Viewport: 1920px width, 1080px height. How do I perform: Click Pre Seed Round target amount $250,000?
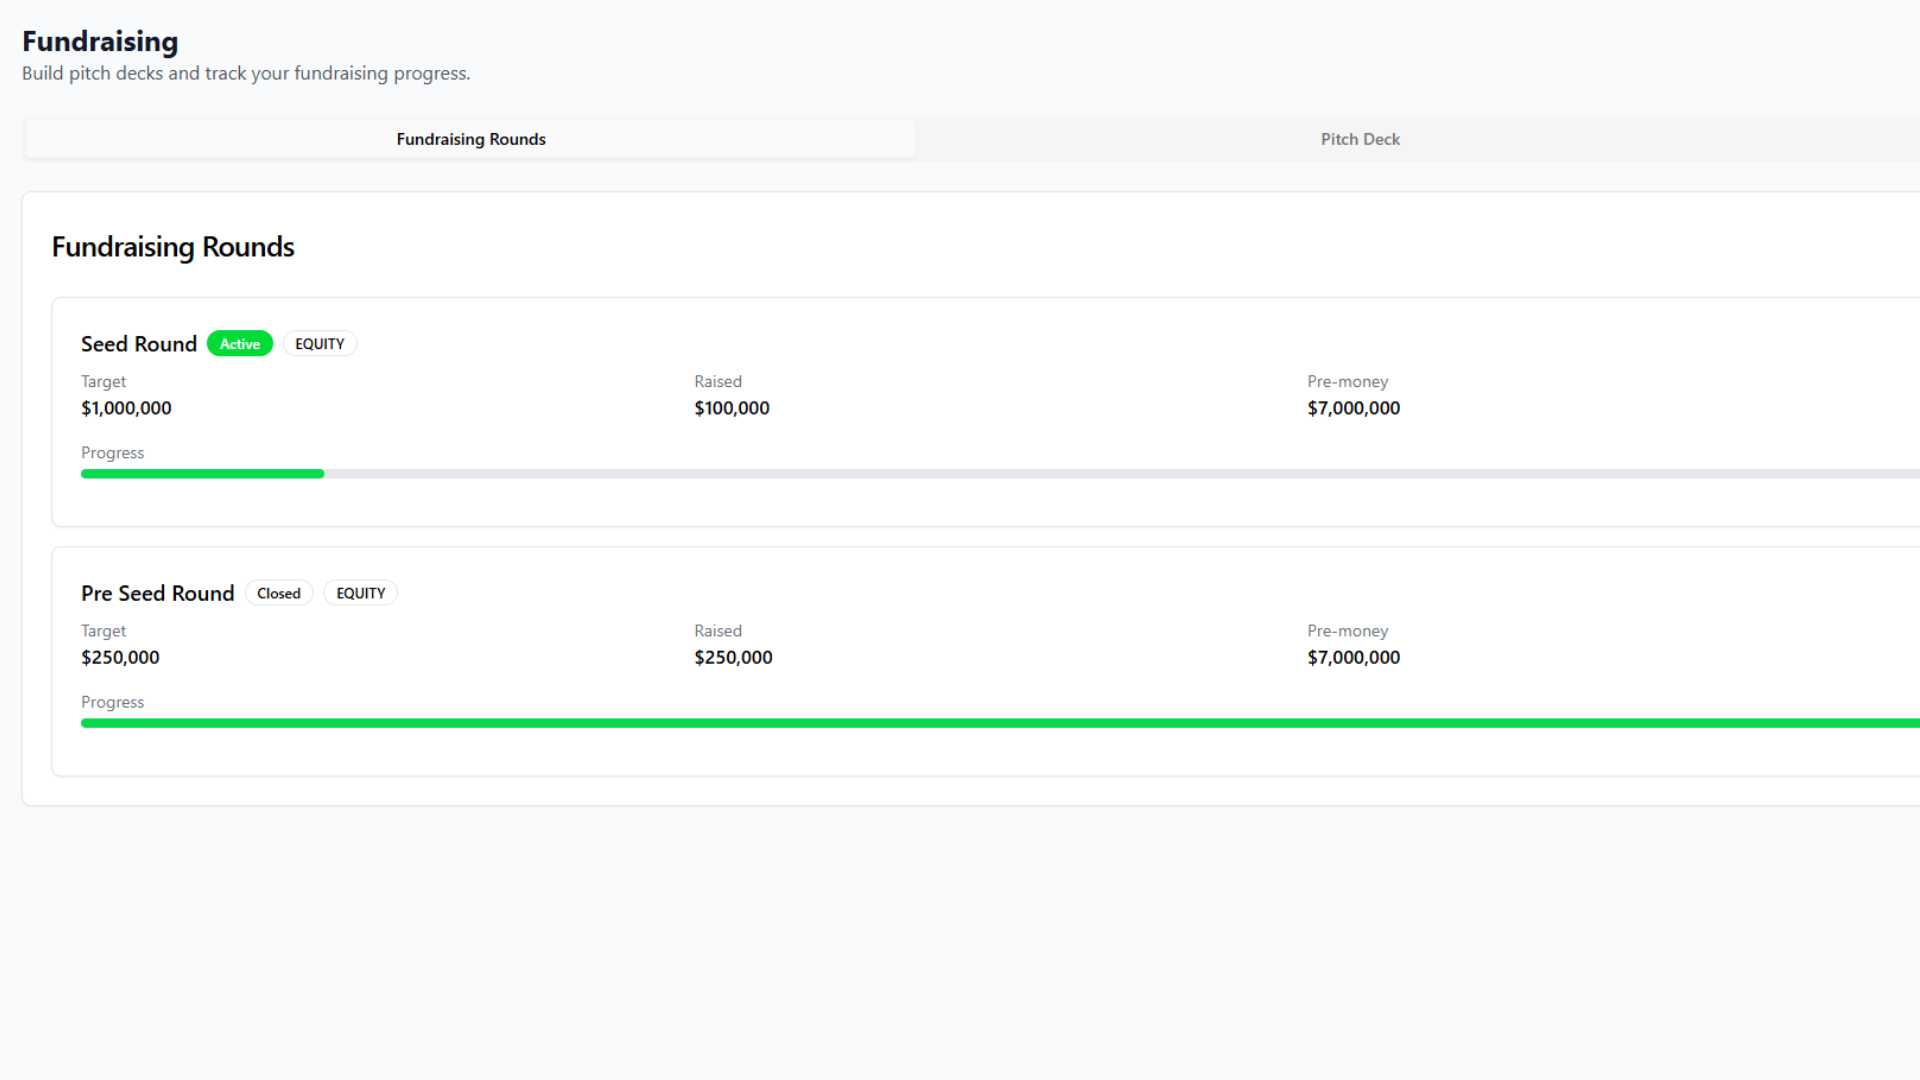point(120,657)
